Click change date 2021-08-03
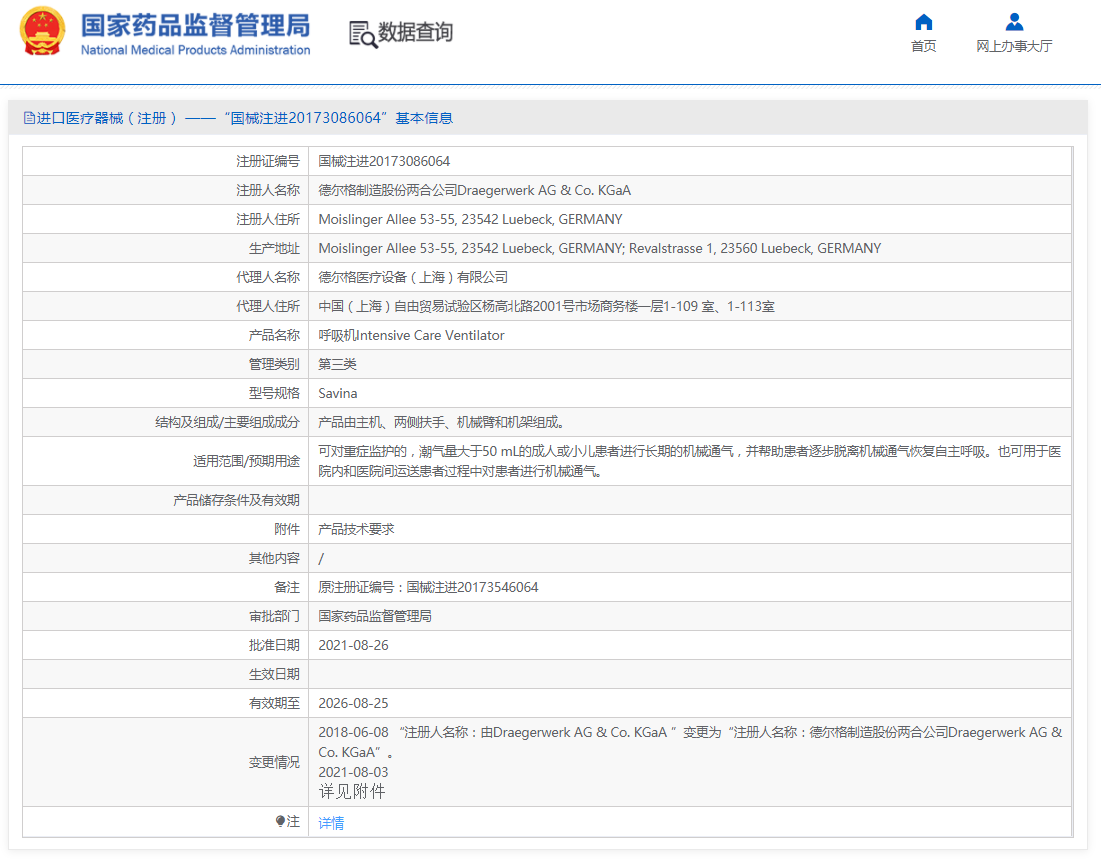Image resolution: width=1101 pixels, height=861 pixels. click(x=353, y=773)
